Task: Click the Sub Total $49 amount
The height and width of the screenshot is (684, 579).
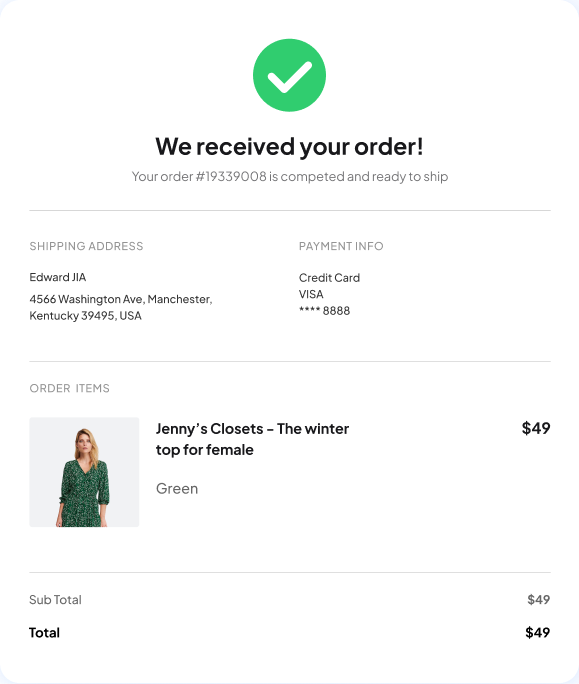Action: [x=538, y=600]
